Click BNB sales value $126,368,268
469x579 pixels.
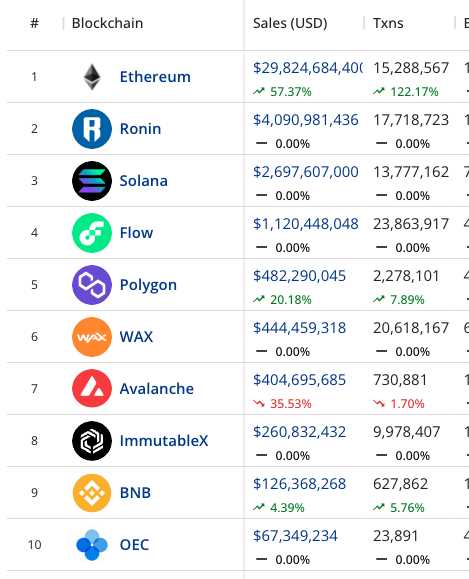299,484
